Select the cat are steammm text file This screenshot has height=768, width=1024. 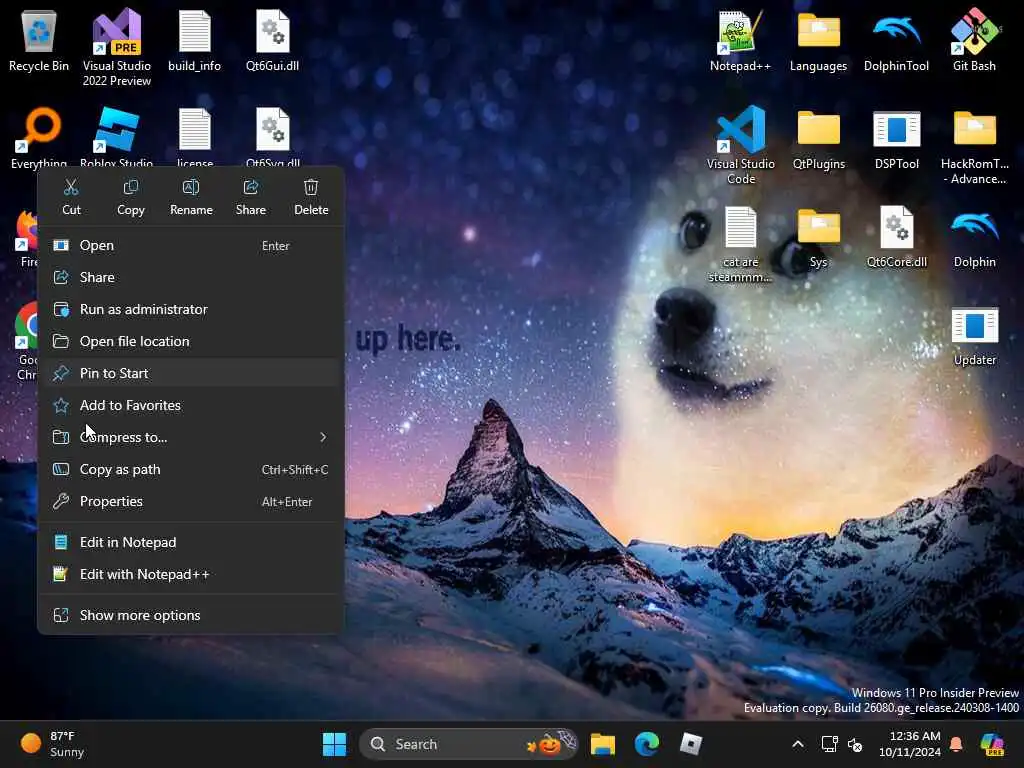tap(741, 243)
